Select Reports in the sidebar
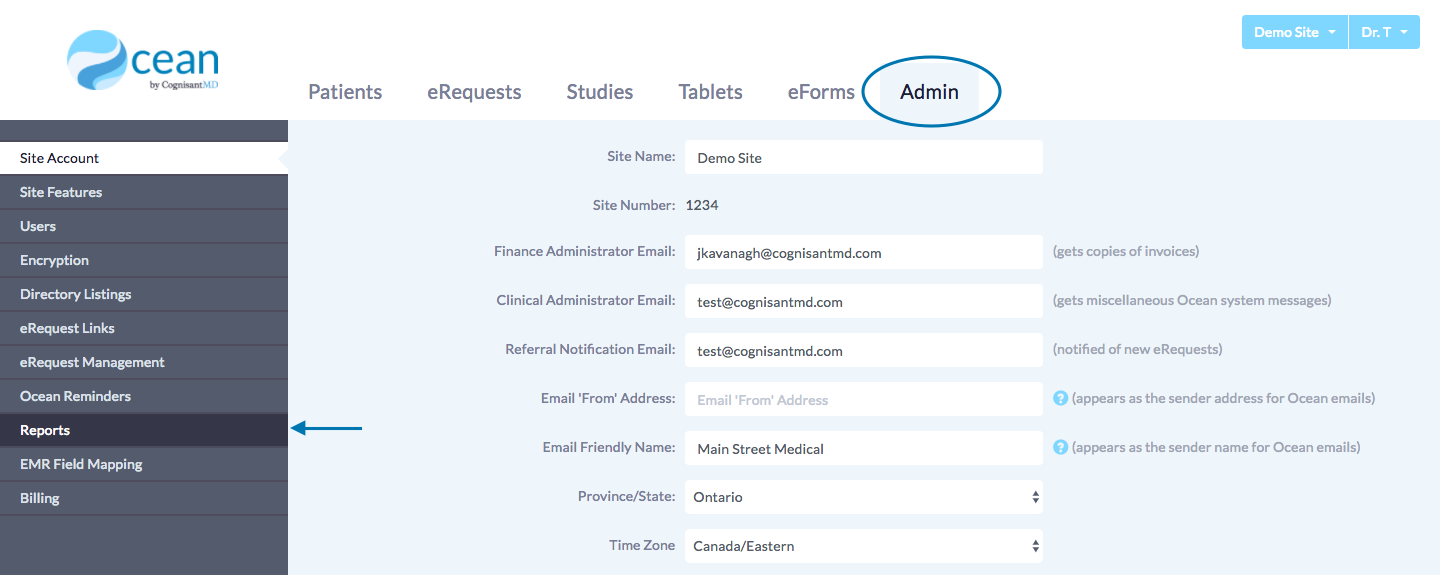Screen dimensions: 1440x575 (x=45, y=430)
